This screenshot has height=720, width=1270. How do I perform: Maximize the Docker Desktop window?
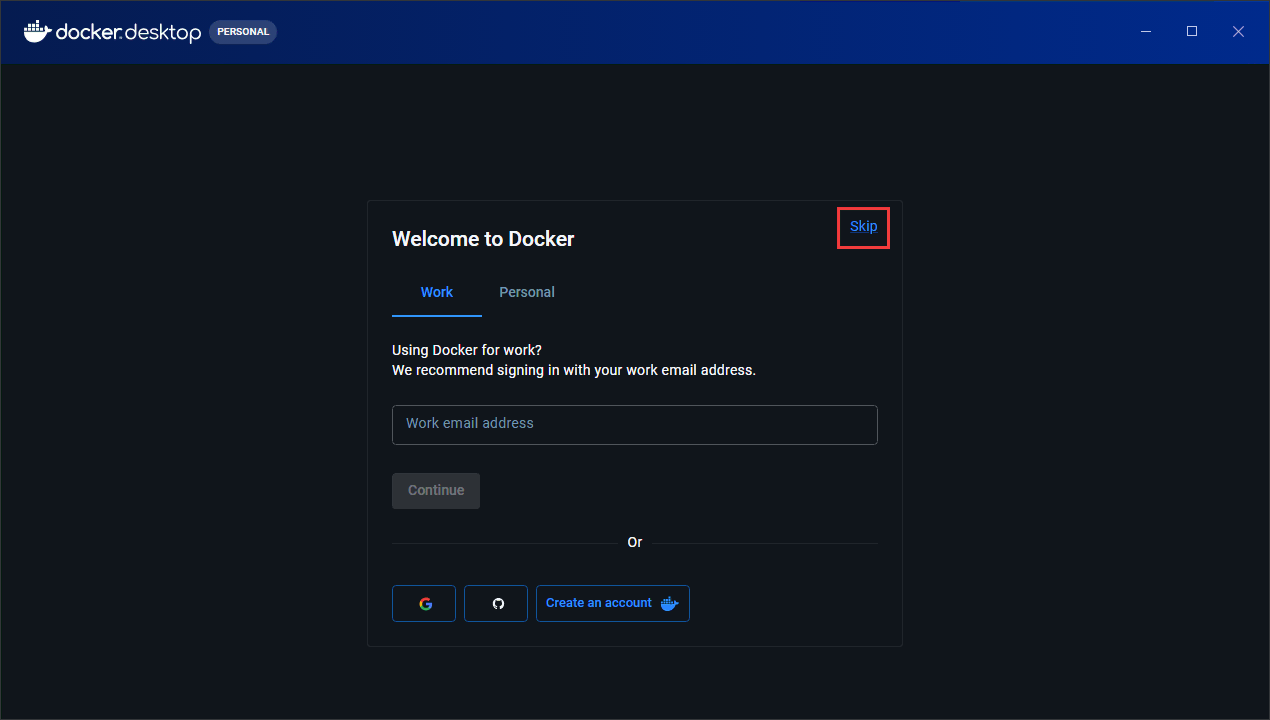pyautogui.click(x=1192, y=32)
